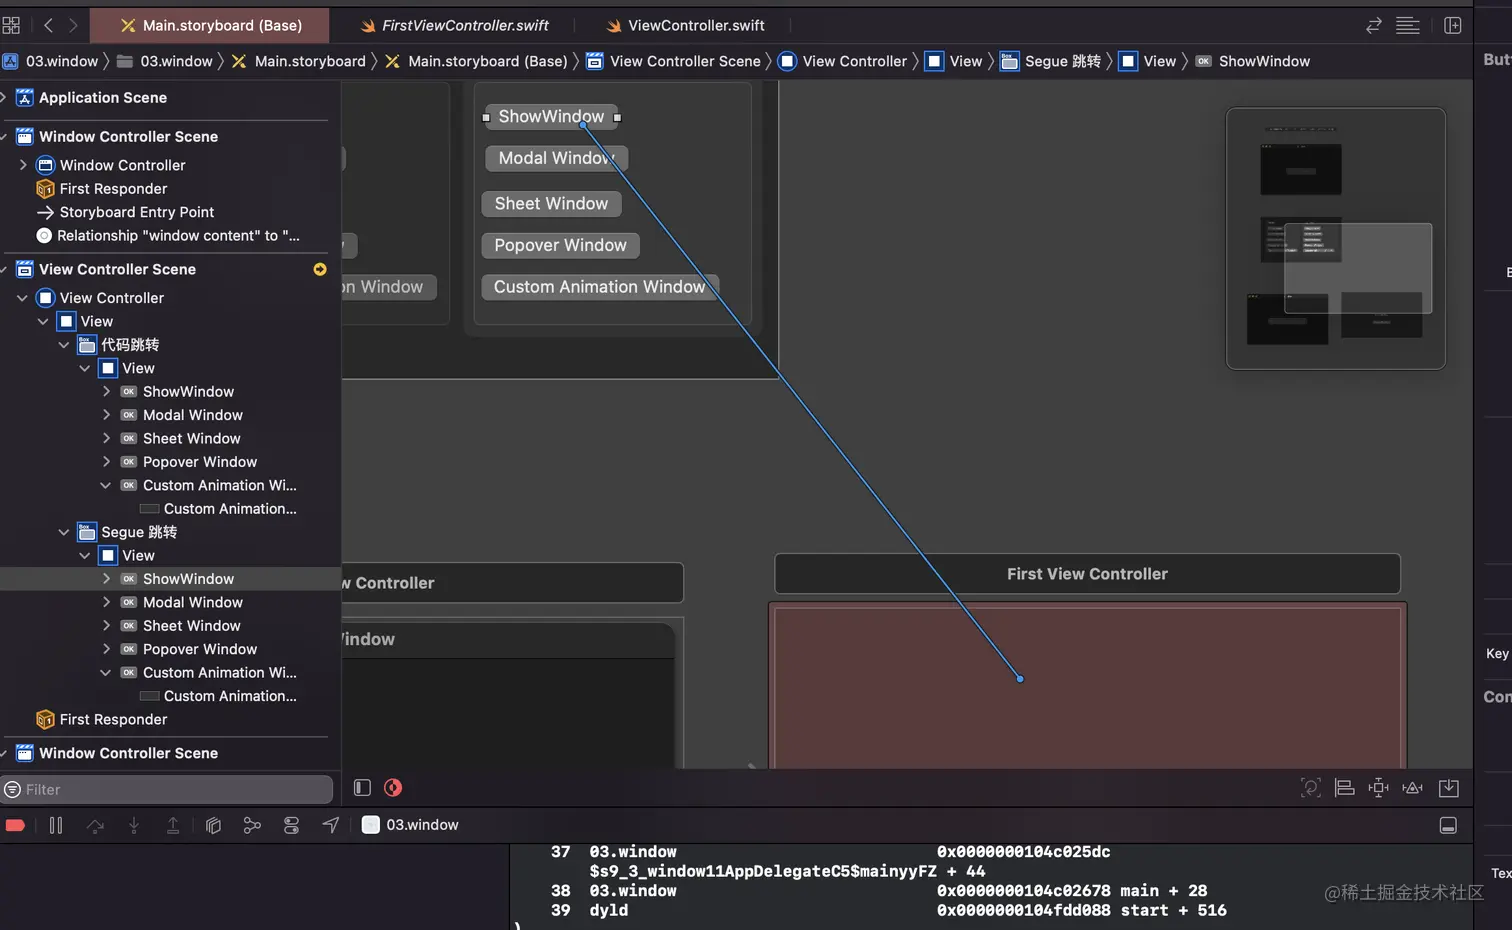Screen dimensions: 1512x930
Task: Collapse the View Controller row's disclosure arrow
Action: pos(22,298)
